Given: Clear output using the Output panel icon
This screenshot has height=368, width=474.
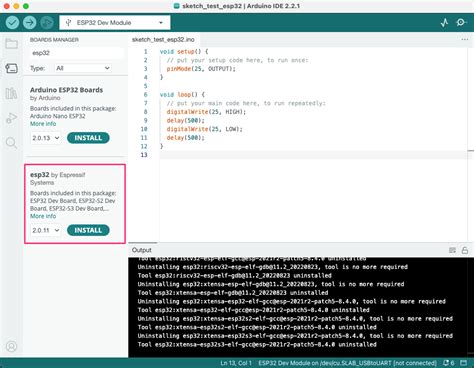Looking at the screenshot, I should [452, 250].
